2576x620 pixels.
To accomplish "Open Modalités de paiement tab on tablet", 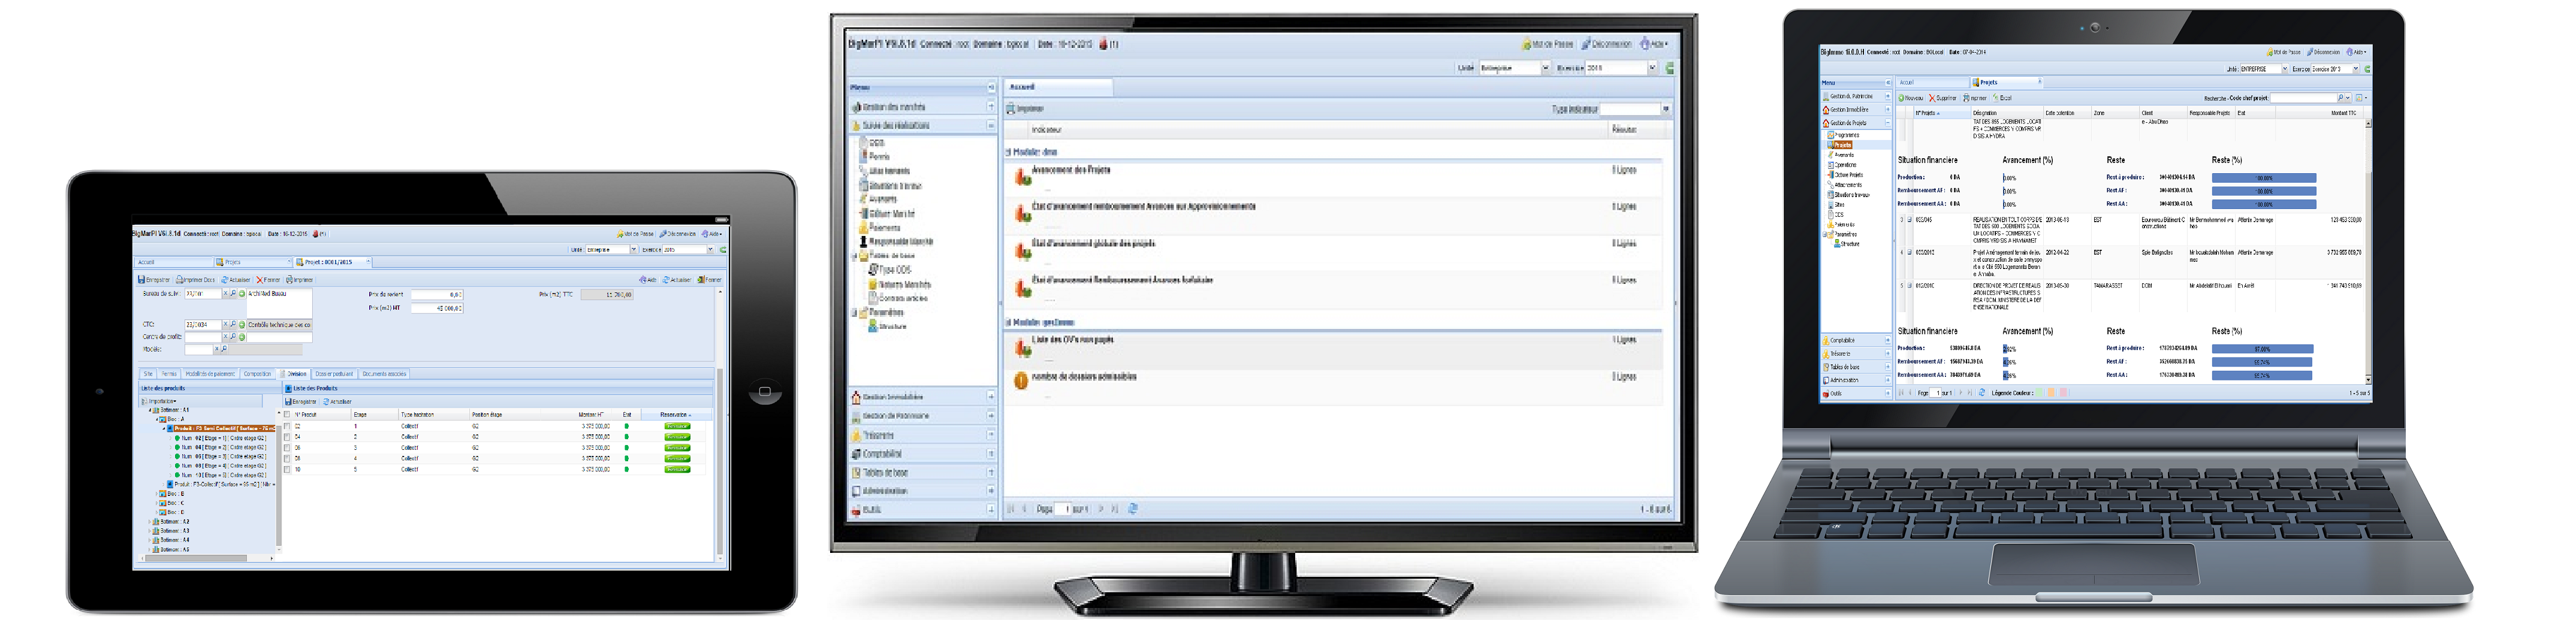I will pyautogui.click(x=211, y=374).
